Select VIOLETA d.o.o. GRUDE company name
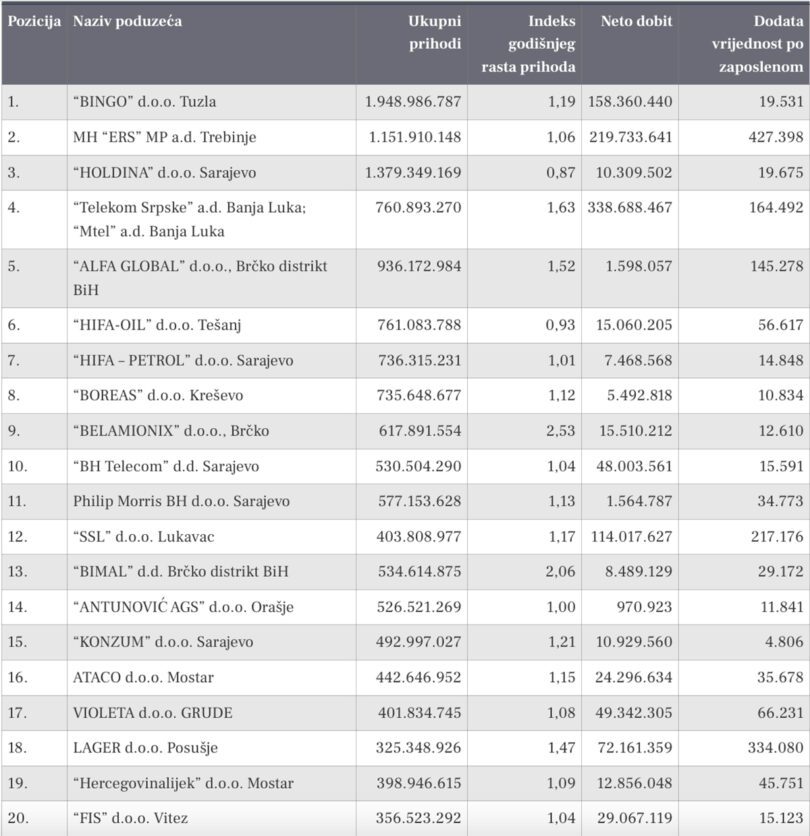Screen dimensions: 810x836 [152, 712]
